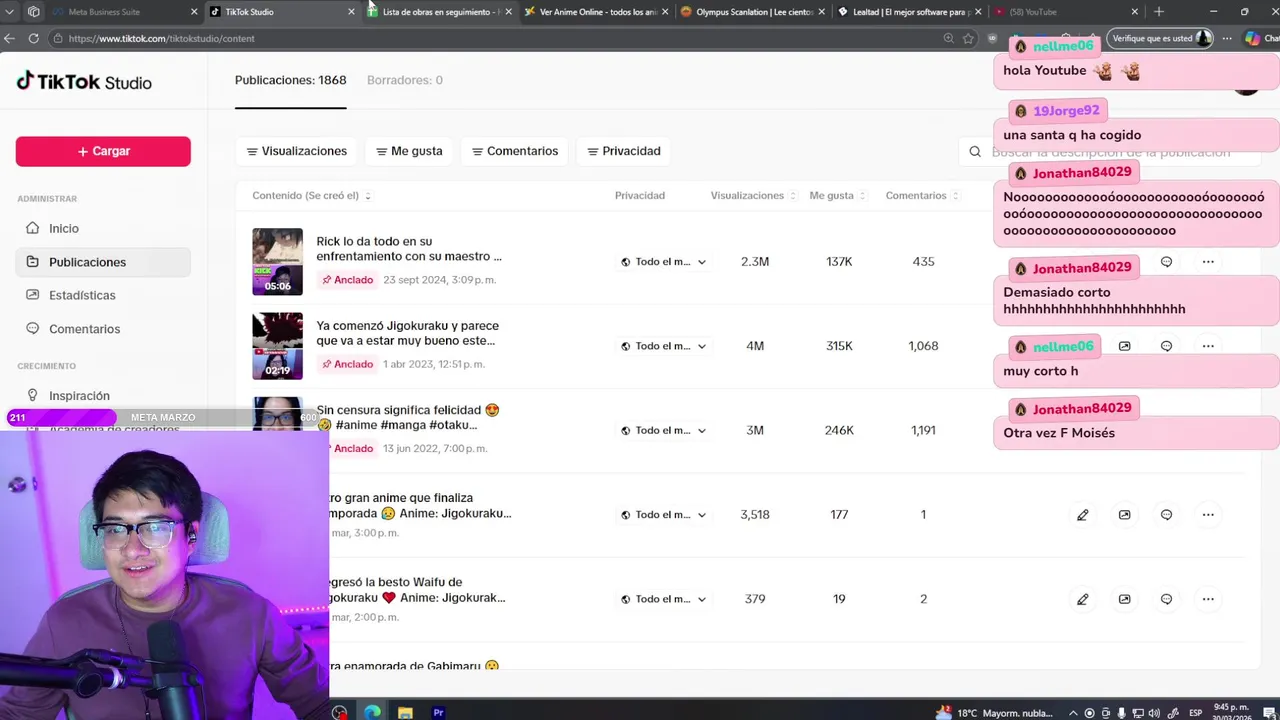Edit the video with 379 views

(x=1082, y=599)
